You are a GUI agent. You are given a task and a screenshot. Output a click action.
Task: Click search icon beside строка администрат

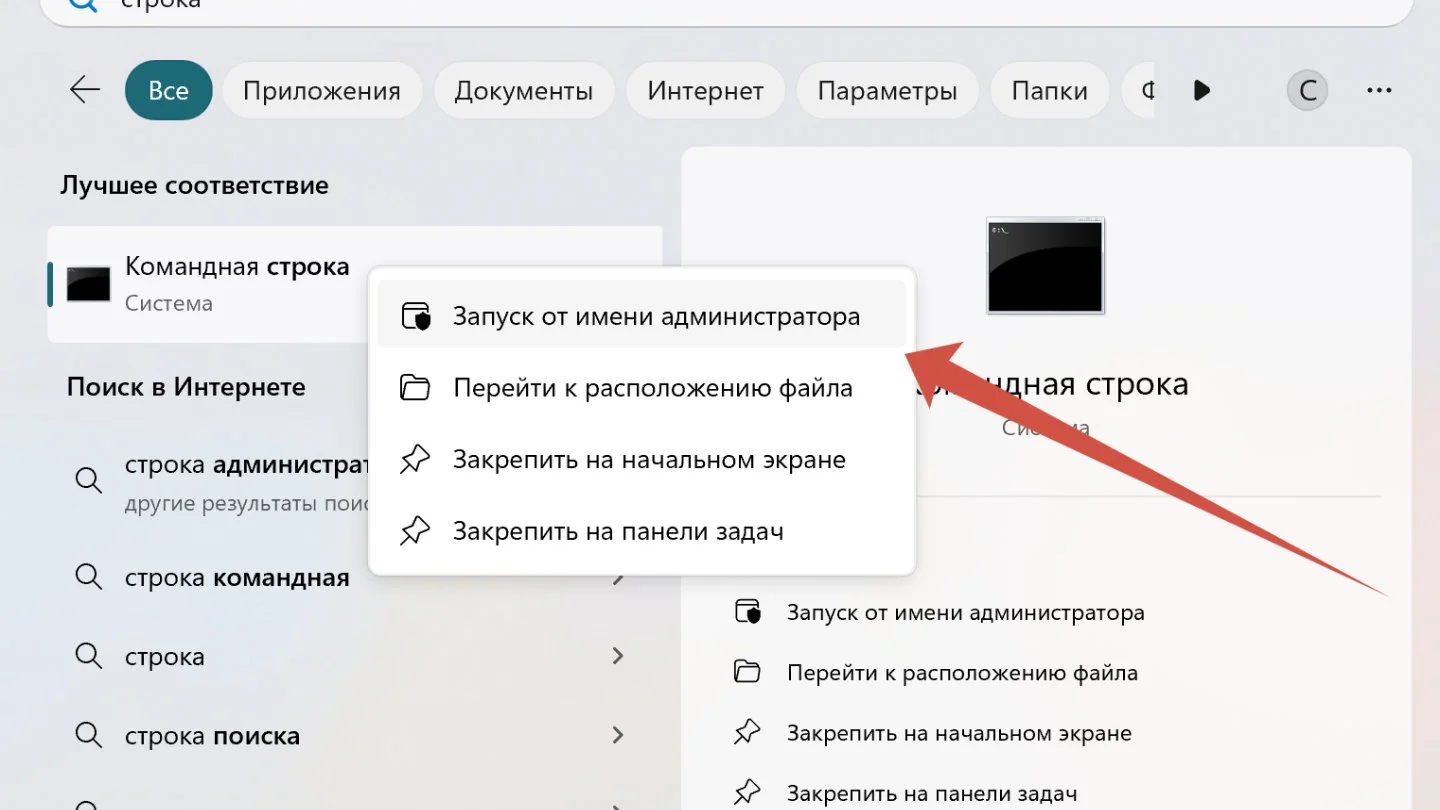click(x=89, y=480)
